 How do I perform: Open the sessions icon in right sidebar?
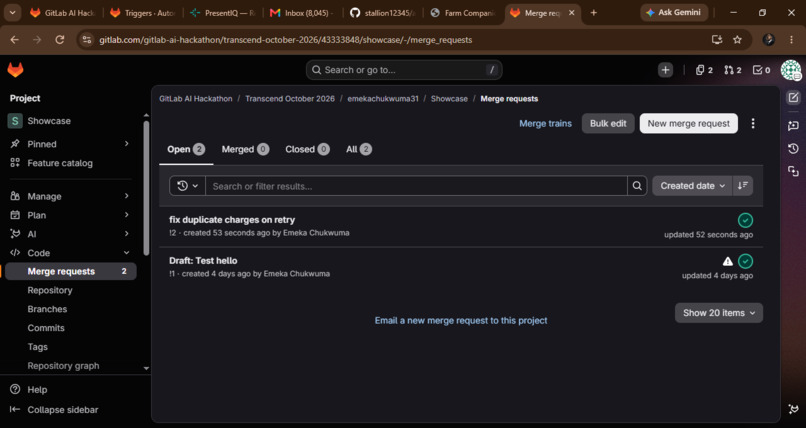coord(793,172)
